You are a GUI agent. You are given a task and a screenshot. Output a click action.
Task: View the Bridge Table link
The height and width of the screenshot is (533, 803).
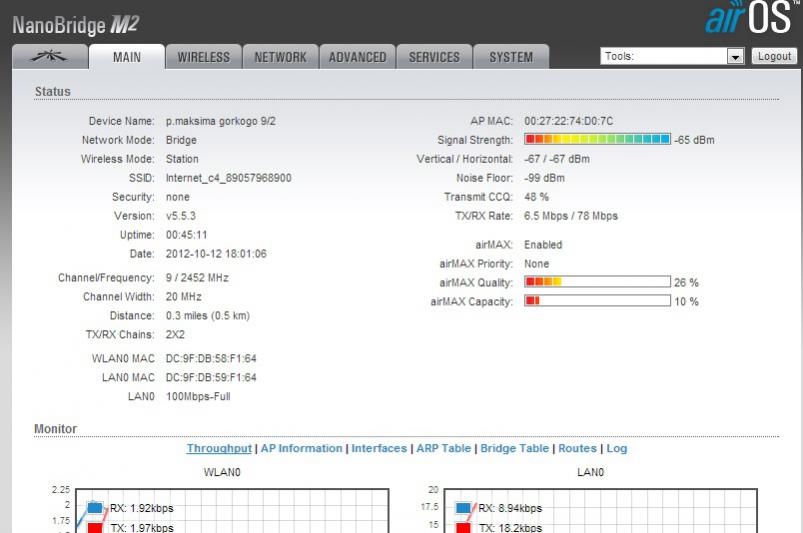pos(514,448)
